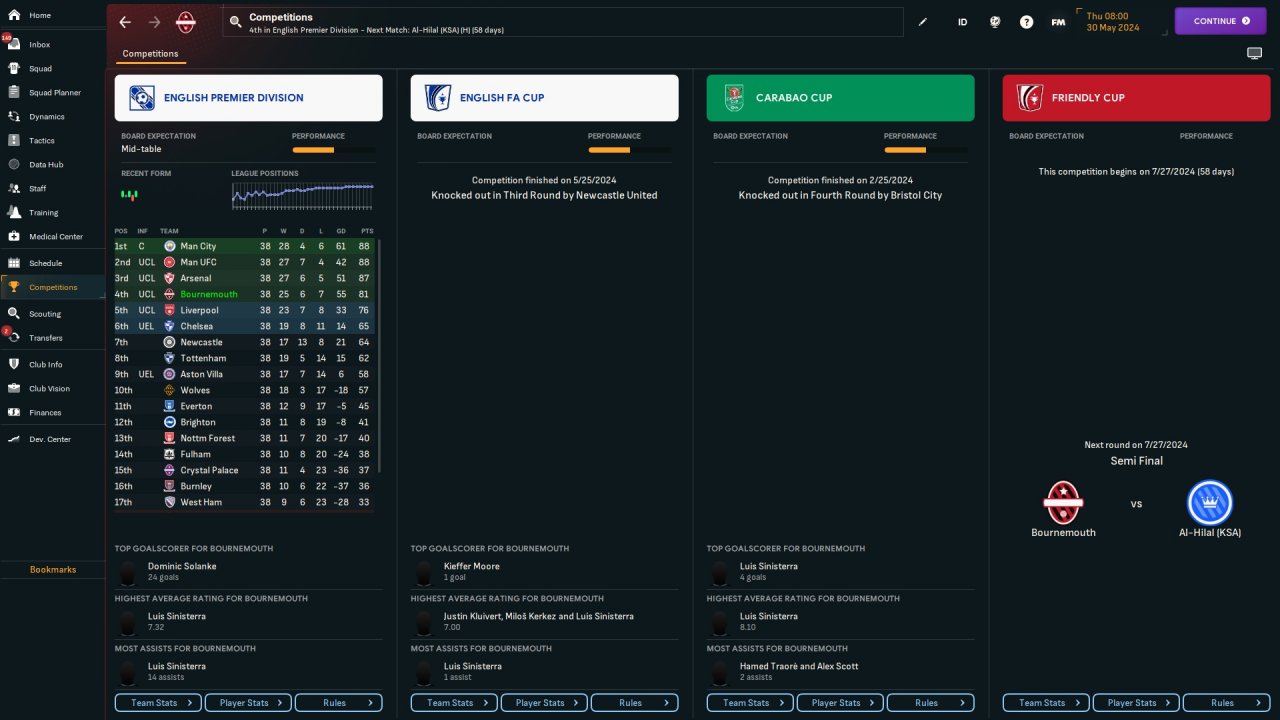Open the Transfers section
Screen dimensions: 1280x720
(46, 338)
